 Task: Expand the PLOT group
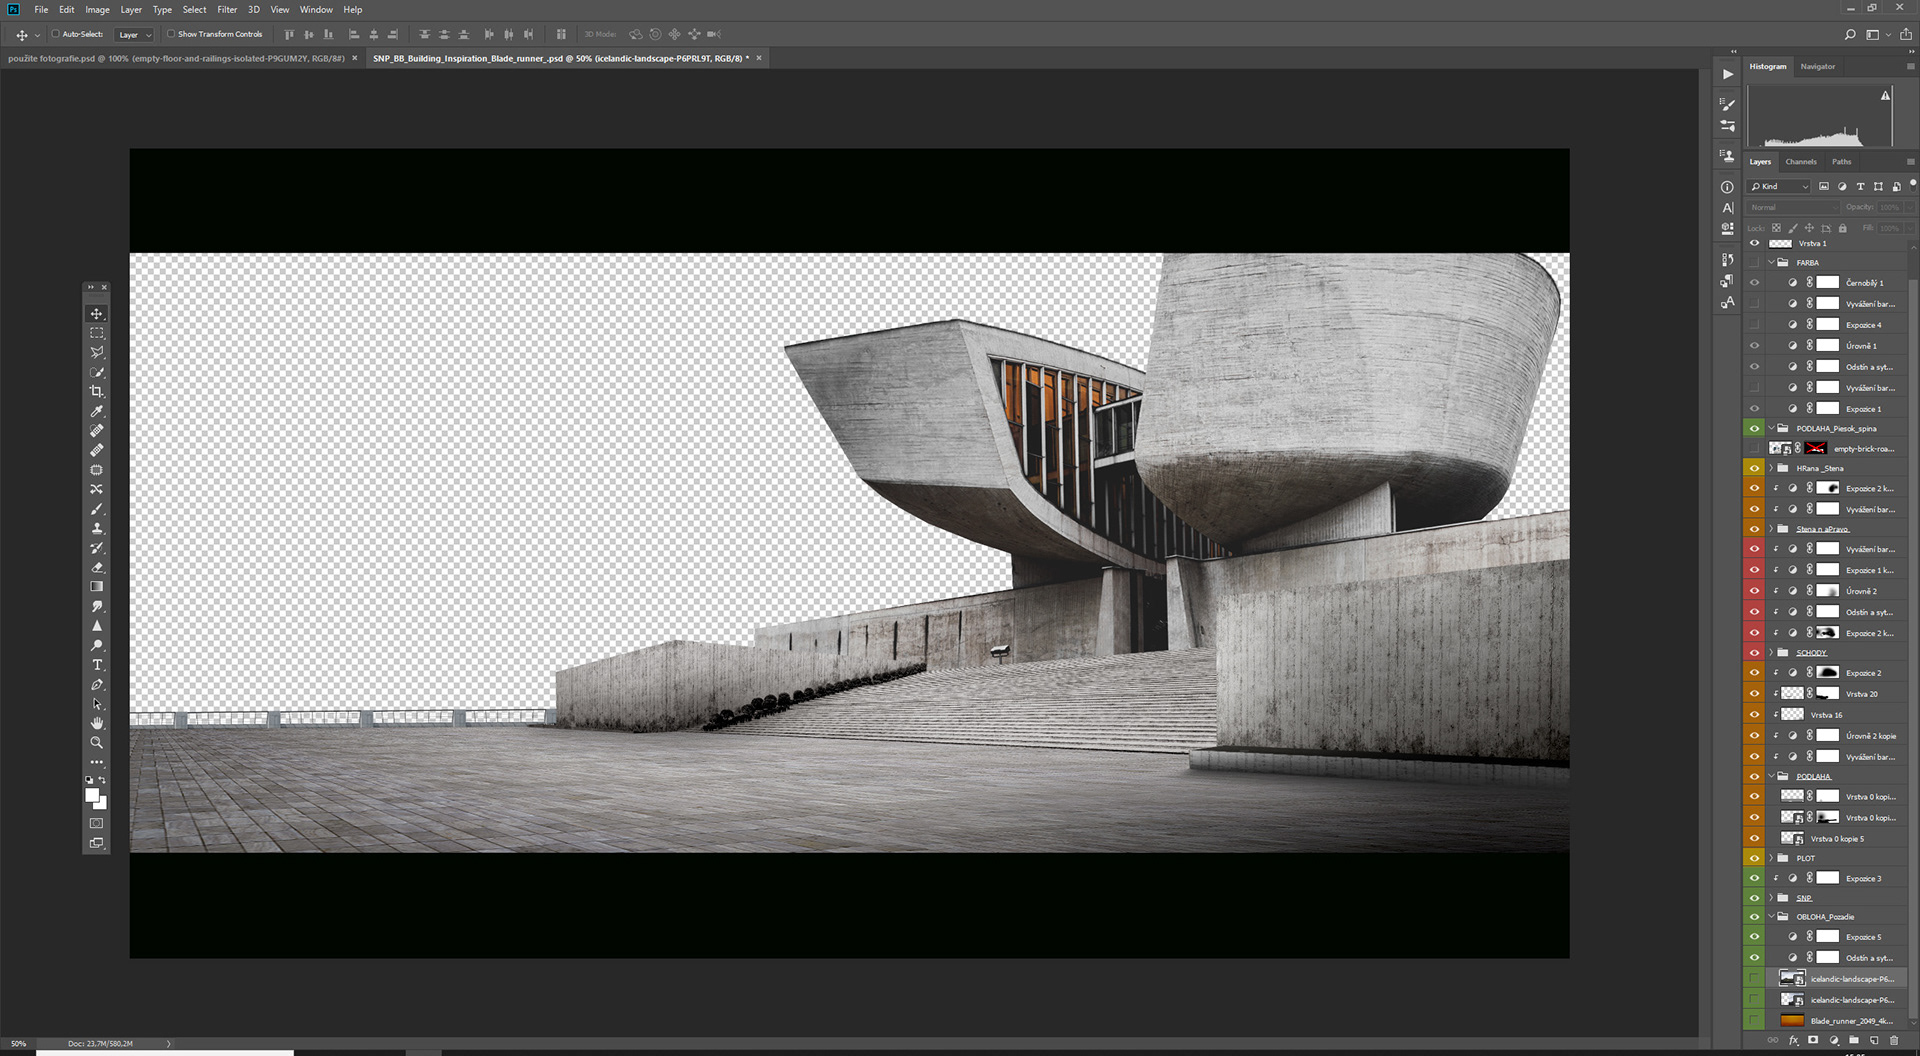[x=1771, y=858]
